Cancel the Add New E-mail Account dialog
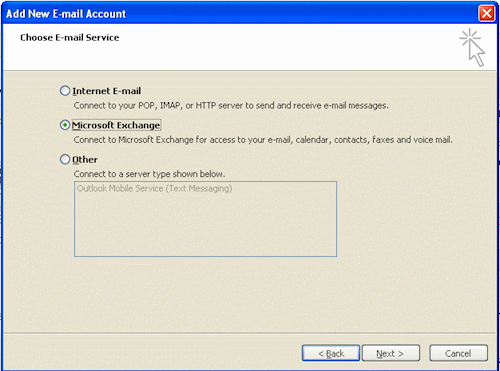 tap(459, 353)
